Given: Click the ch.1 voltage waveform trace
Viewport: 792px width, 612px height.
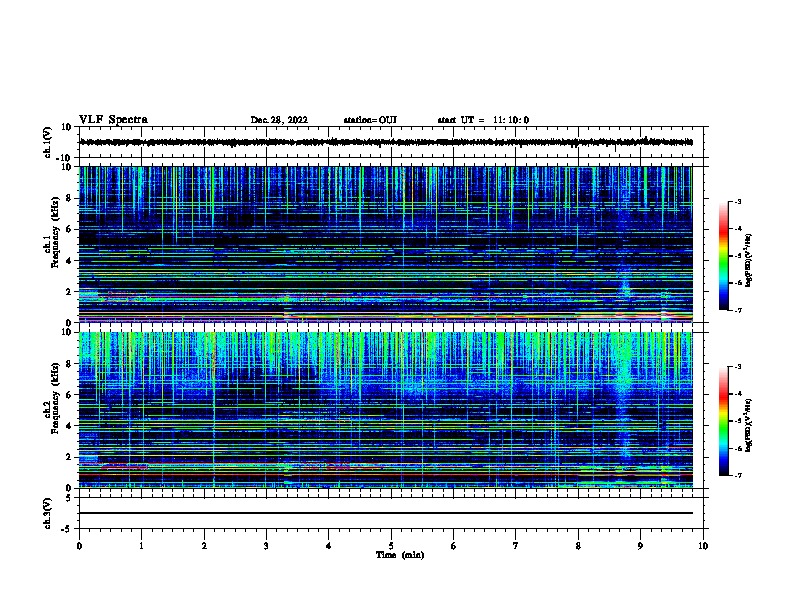Looking at the screenshot, I should click(x=386, y=142).
